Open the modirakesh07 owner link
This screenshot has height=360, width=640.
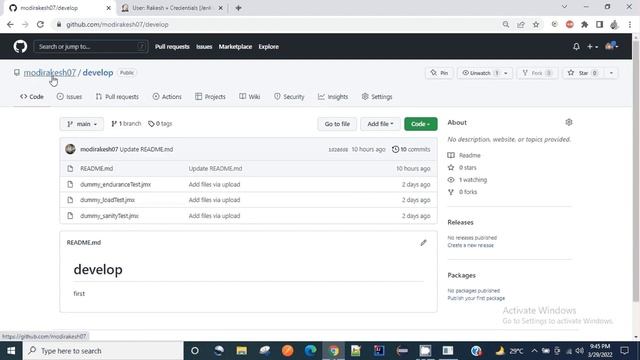(49, 73)
